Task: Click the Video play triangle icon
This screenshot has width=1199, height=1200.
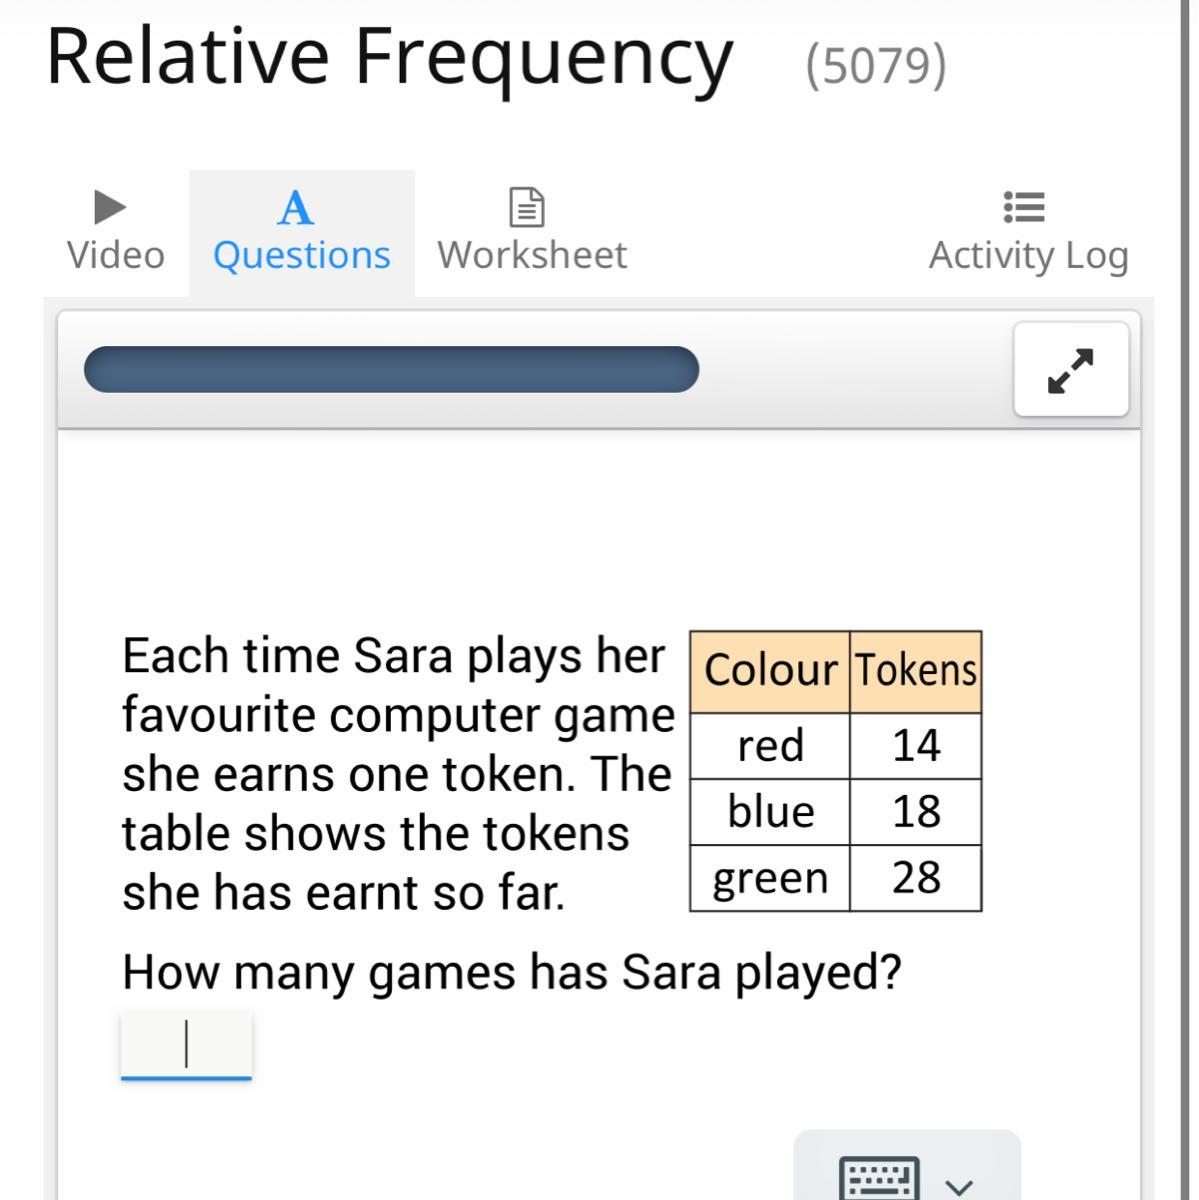Action: [x=110, y=208]
